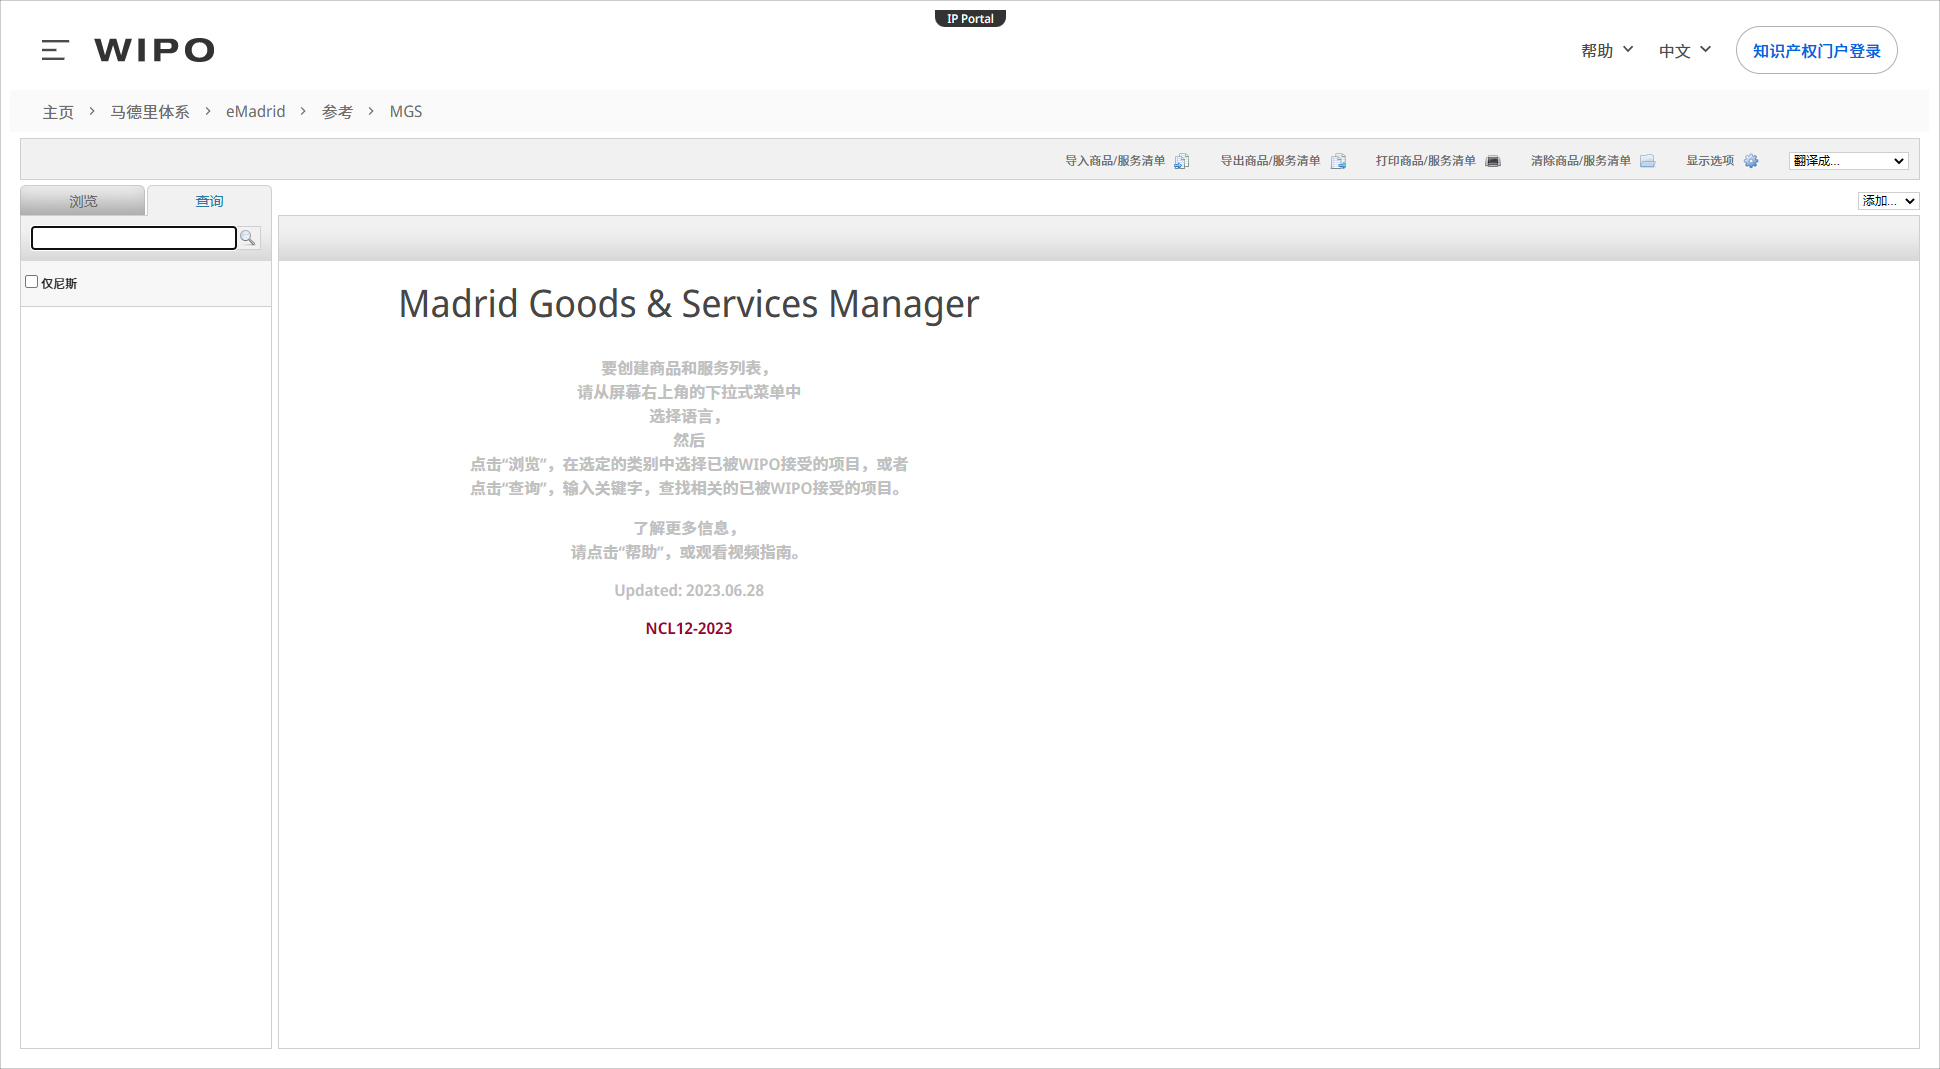Click the clear goods/services list icon
The image size is (1940, 1069).
click(1647, 161)
